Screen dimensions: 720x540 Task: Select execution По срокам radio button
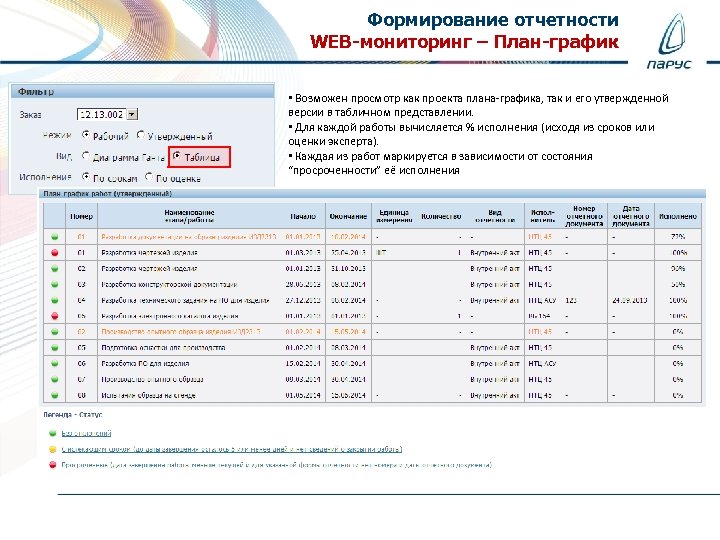[86, 176]
